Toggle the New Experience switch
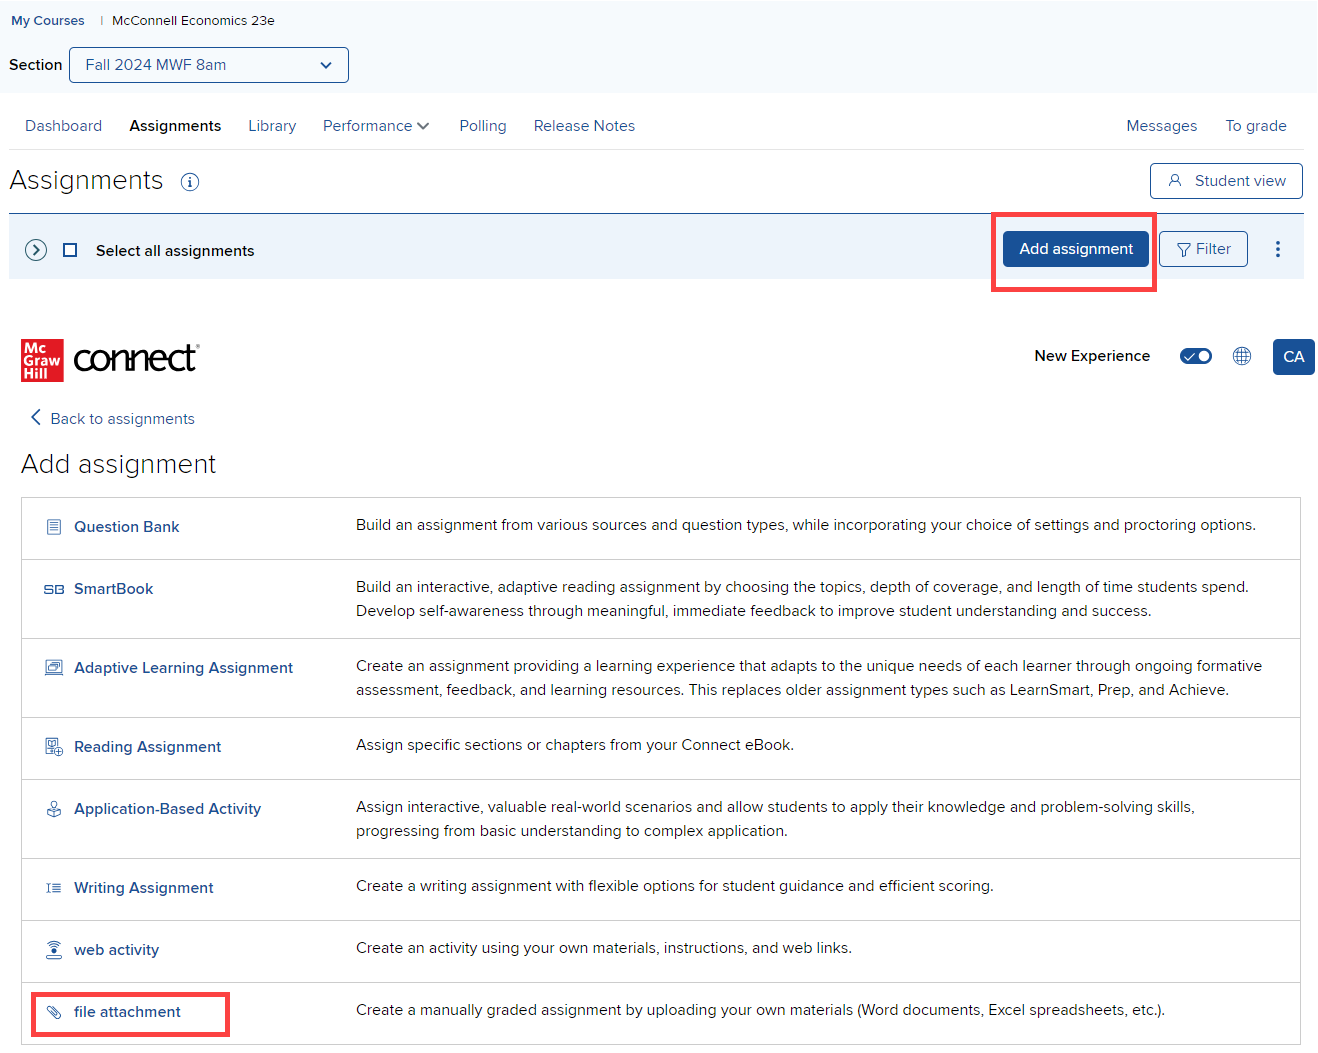Viewport: 1318px width, 1053px height. click(1195, 356)
